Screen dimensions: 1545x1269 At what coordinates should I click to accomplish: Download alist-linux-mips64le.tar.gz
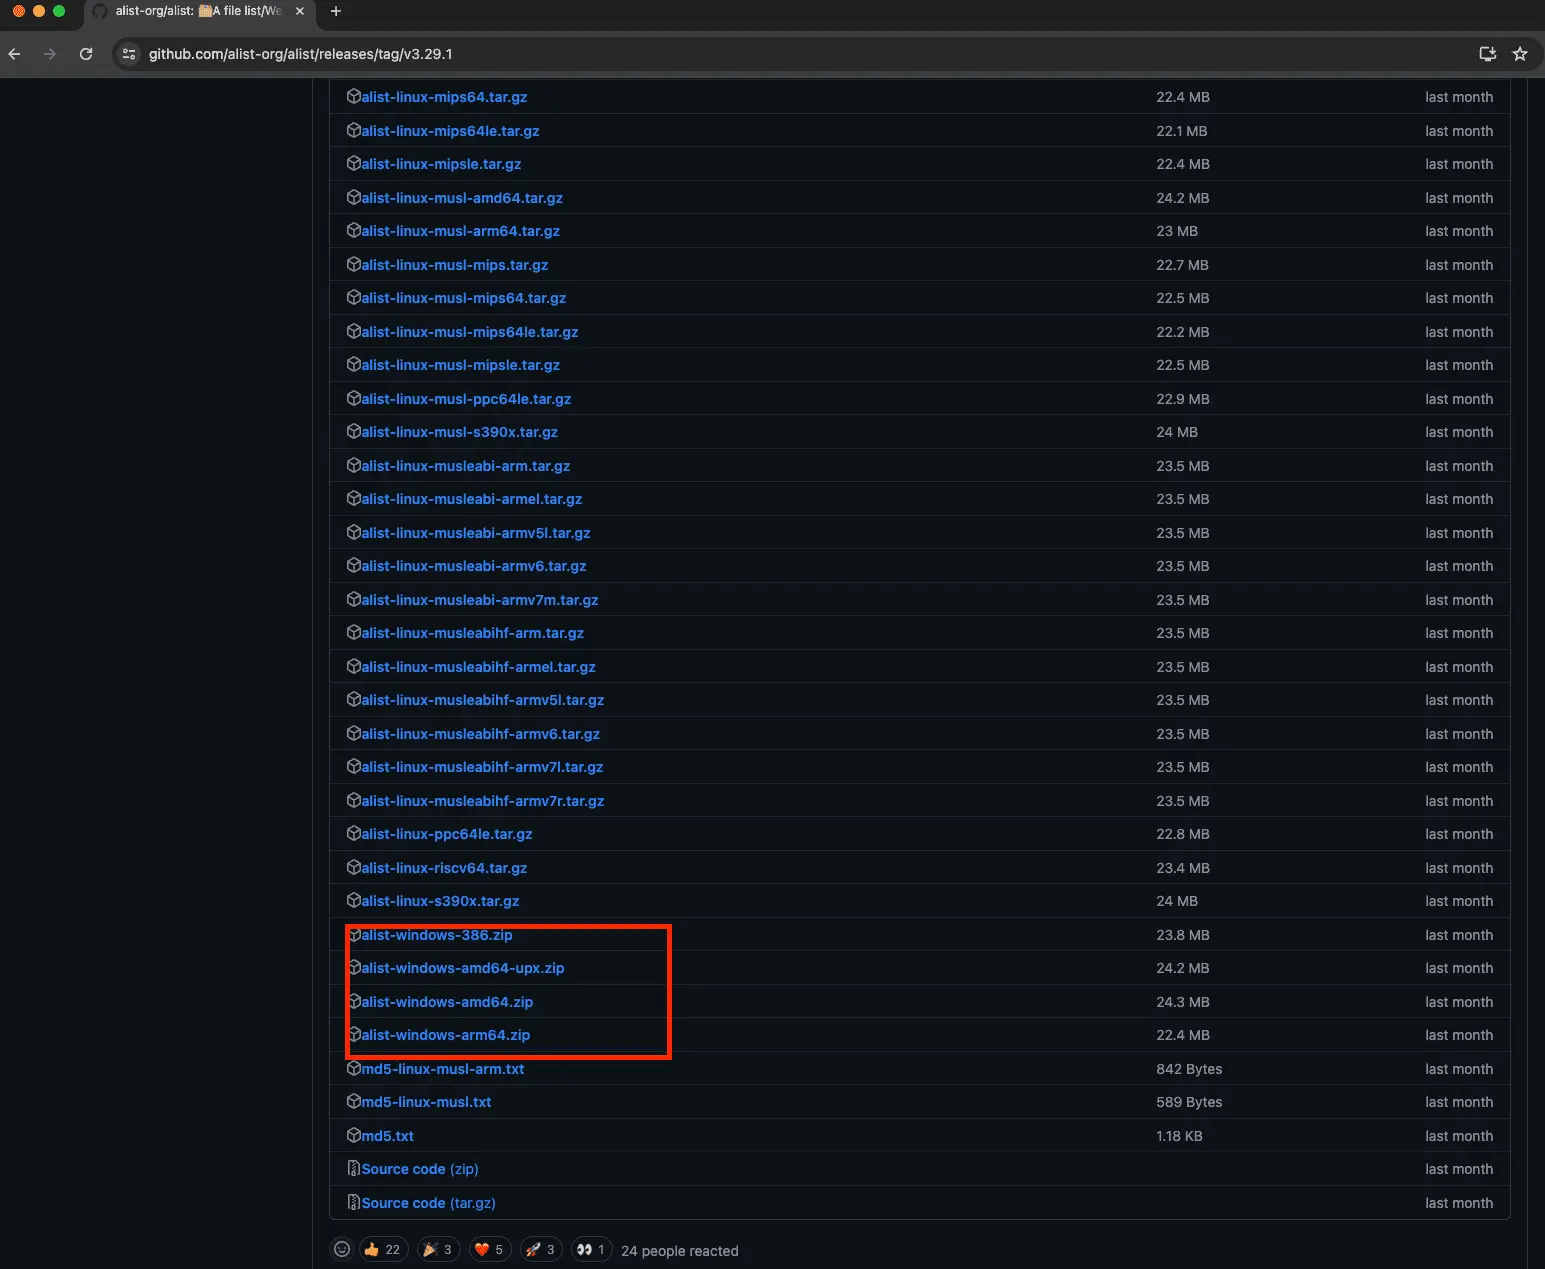tap(450, 131)
